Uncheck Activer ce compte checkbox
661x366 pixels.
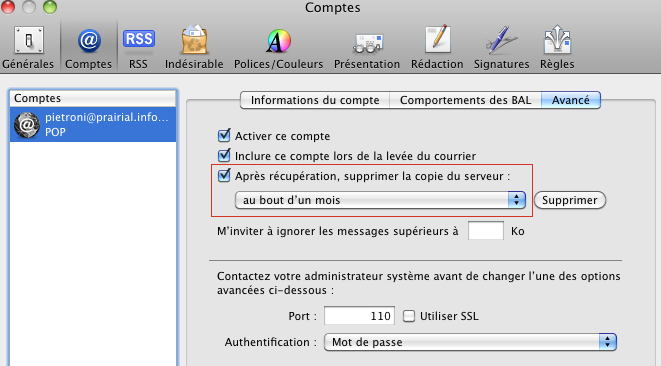[x=224, y=136]
